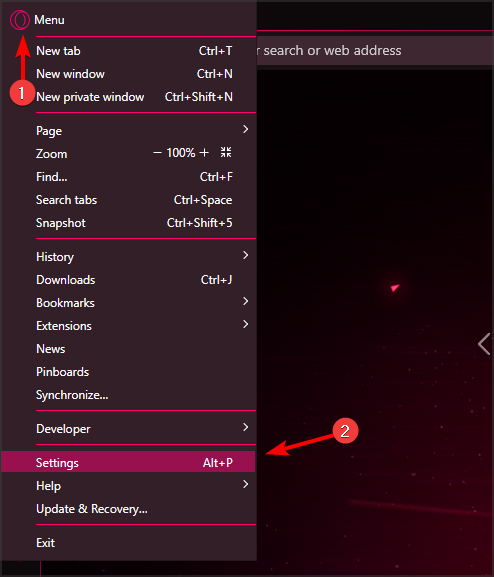Select Update & Recovery... entry
Viewport: 494px width, 577px height.
(128, 509)
